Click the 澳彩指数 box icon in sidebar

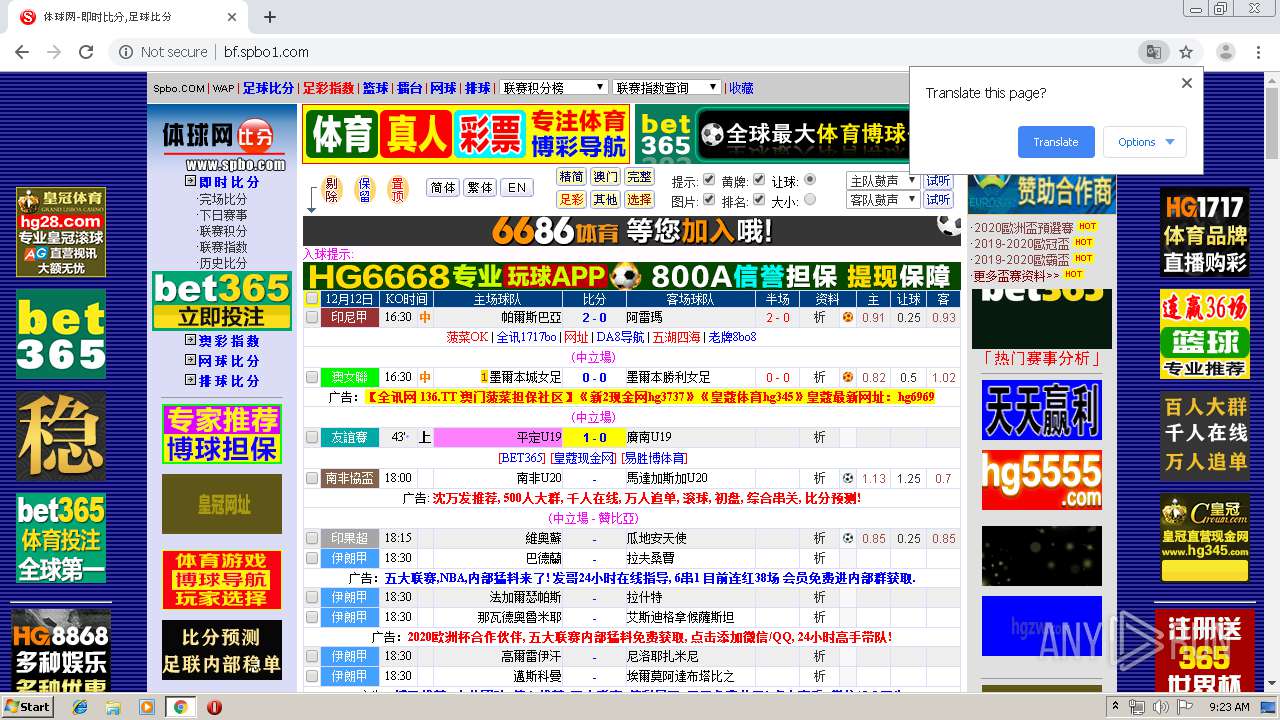(x=190, y=340)
